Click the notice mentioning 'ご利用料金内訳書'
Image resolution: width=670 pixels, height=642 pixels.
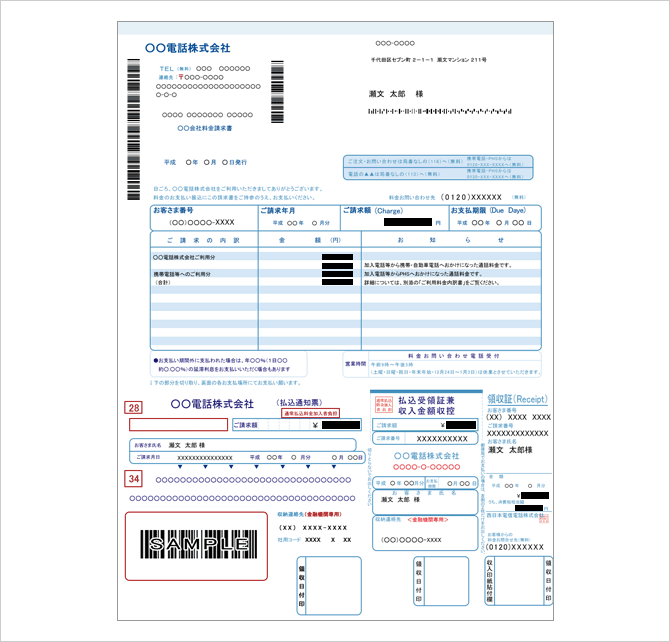click(x=432, y=283)
